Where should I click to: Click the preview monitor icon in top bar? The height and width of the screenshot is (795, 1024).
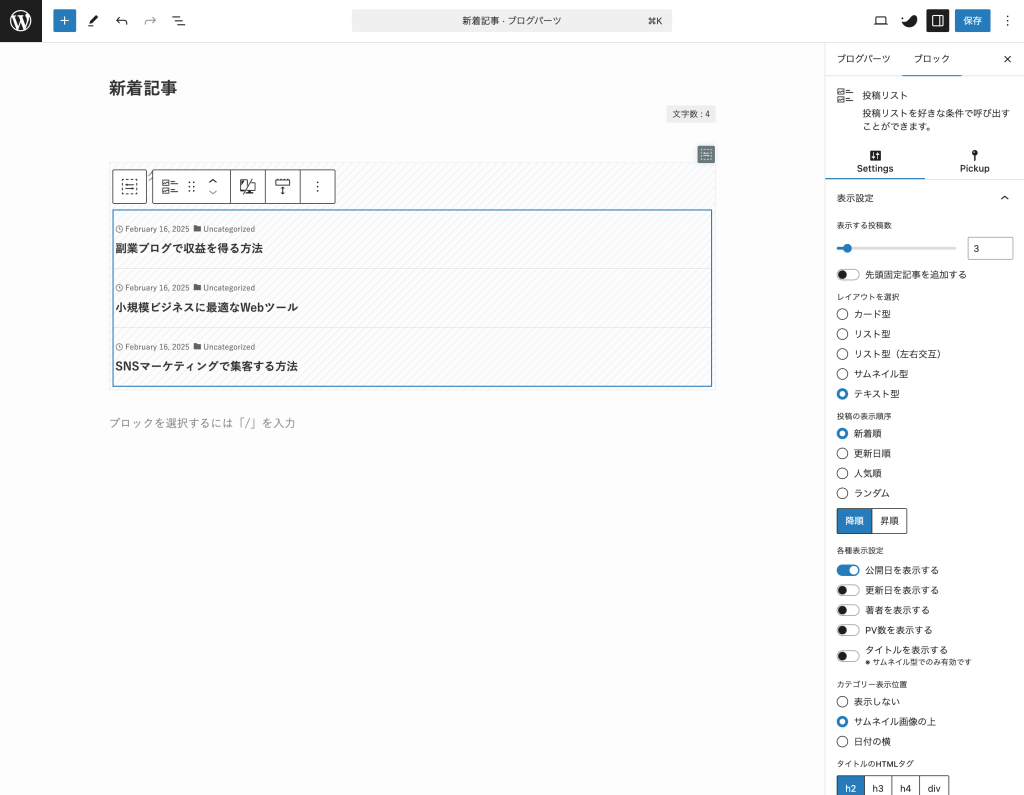click(x=881, y=20)
